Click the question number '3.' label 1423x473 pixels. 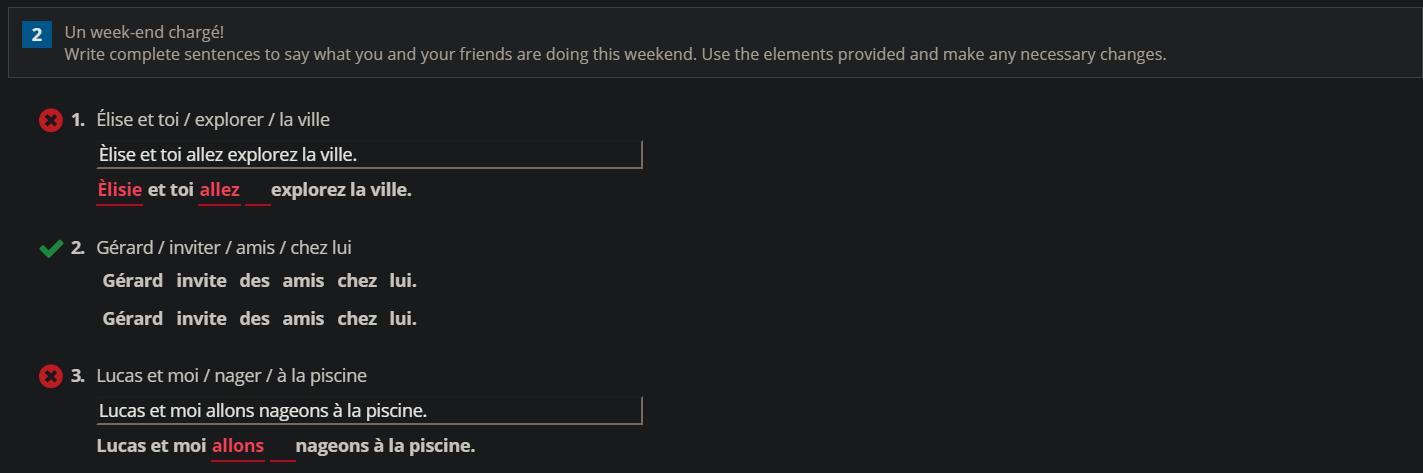(78, 376)
